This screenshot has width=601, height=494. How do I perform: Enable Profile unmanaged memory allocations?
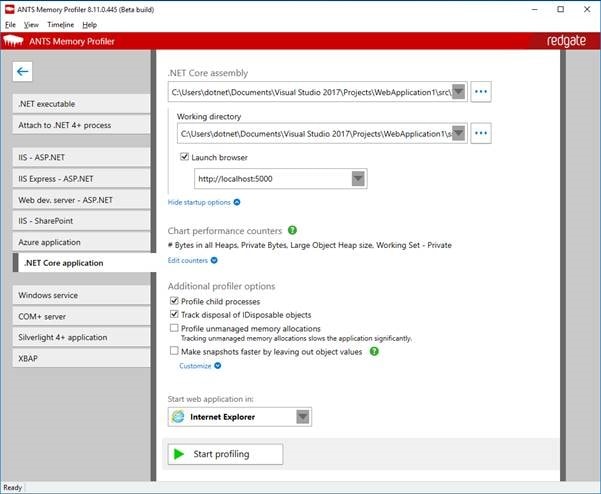point(174,328)
